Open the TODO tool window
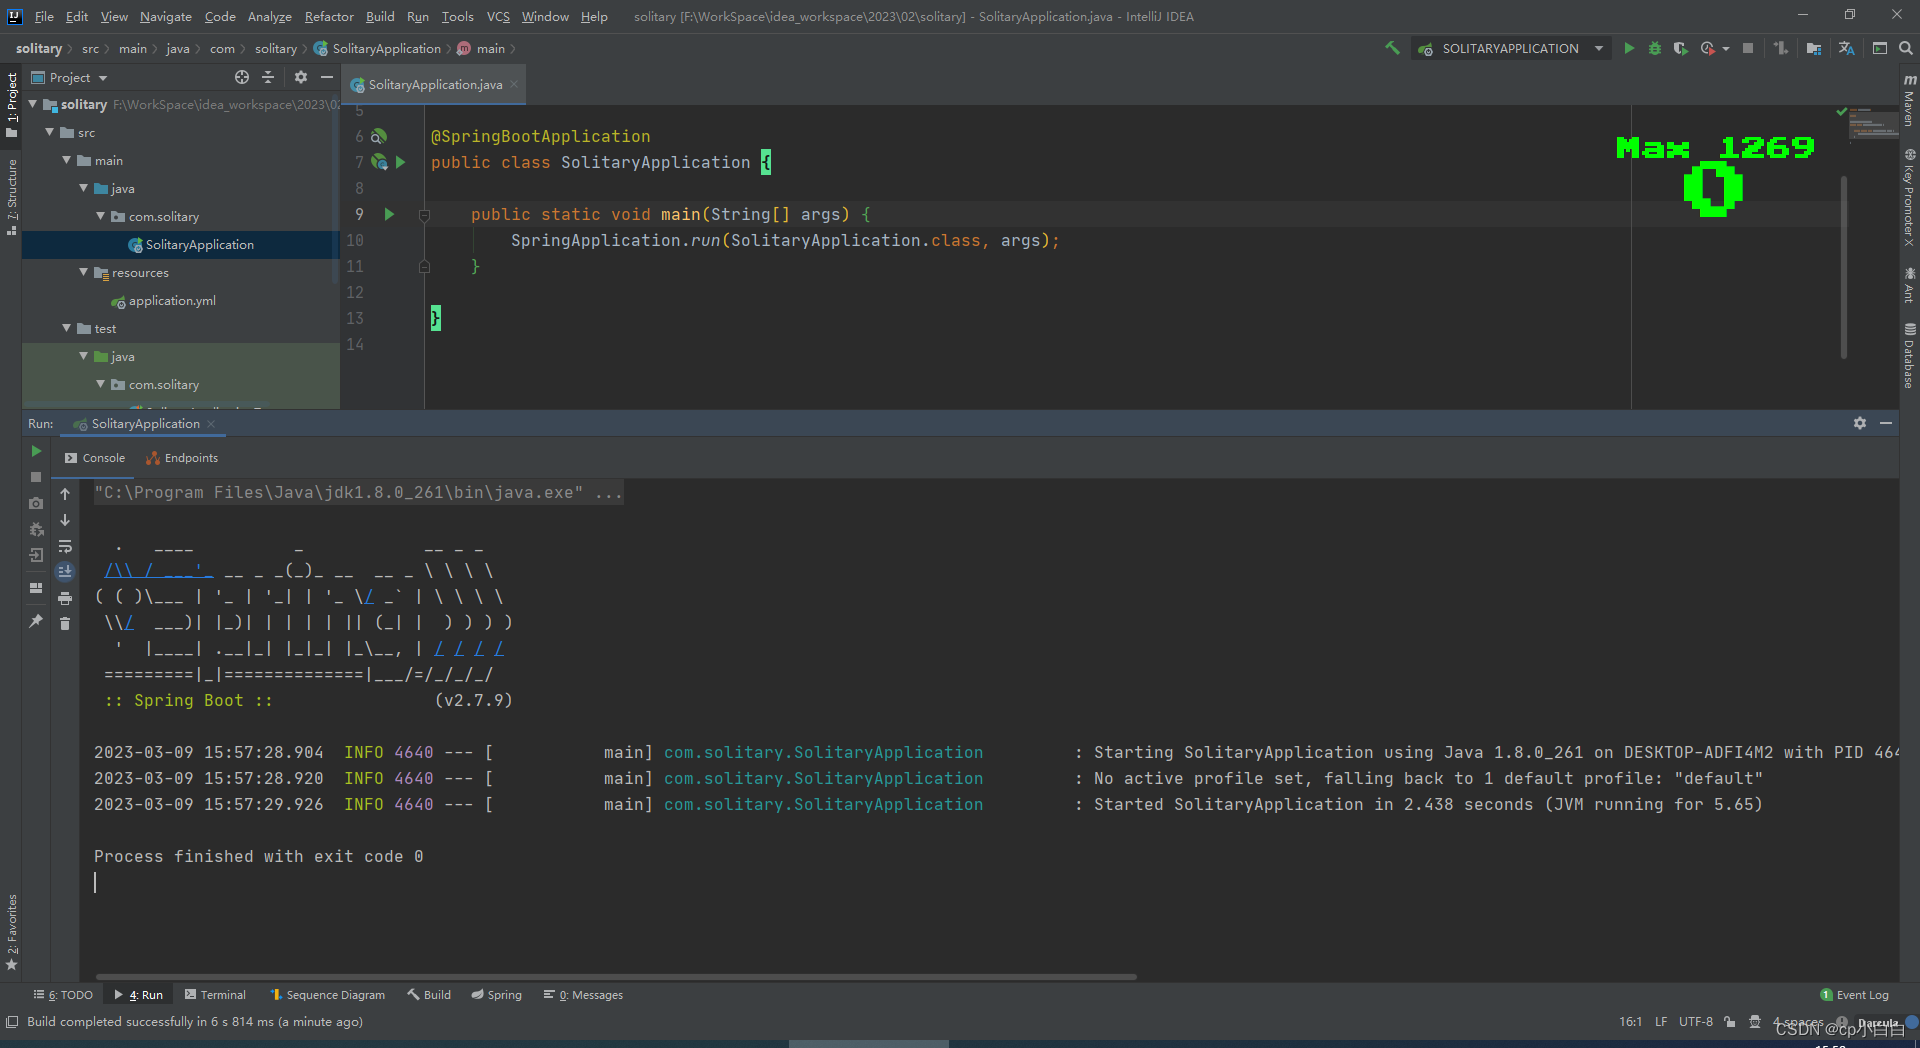The width and height of the screenshot is (1920, 1048). point(63,995)
